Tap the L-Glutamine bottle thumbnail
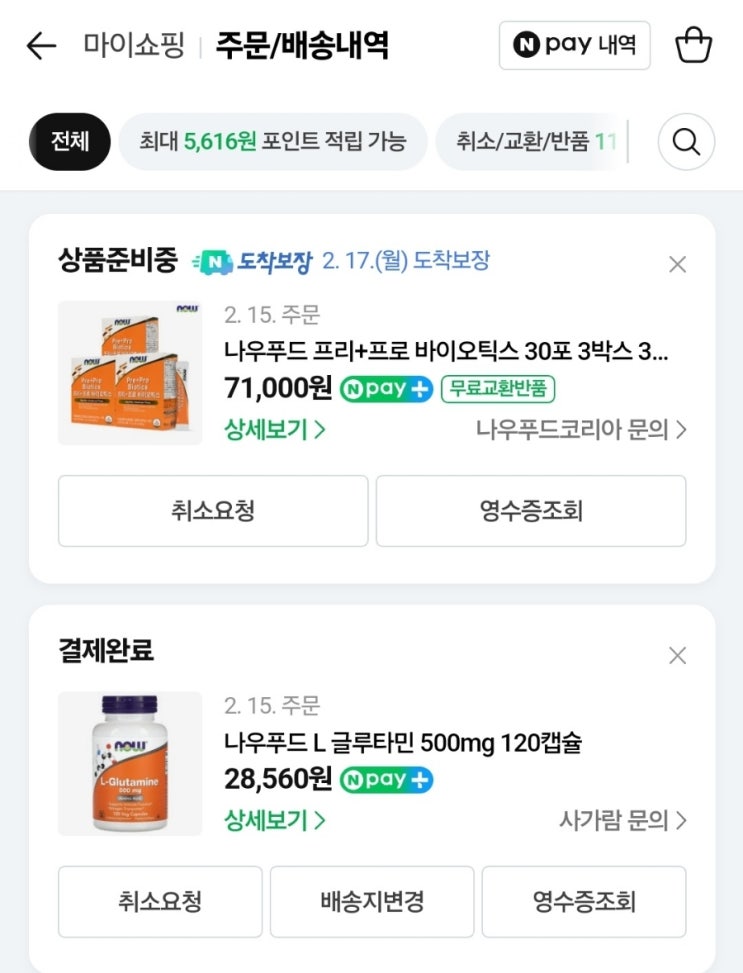743x973 pixels. pos(130,763)
